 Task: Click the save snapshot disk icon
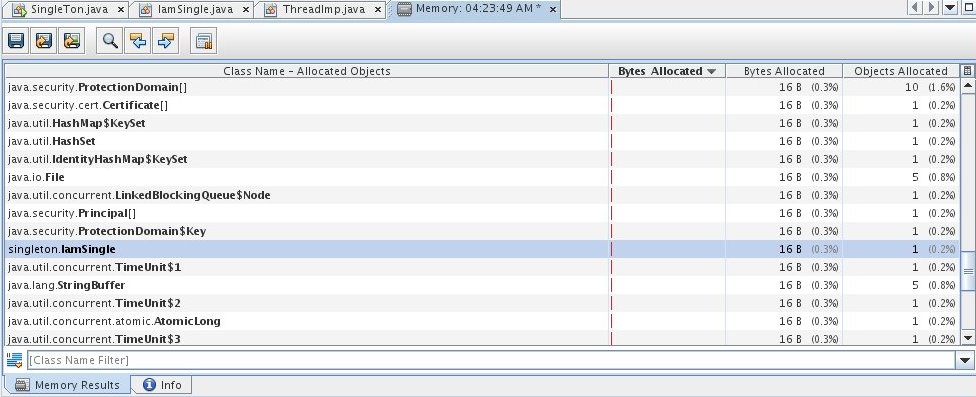click(16, 41)
